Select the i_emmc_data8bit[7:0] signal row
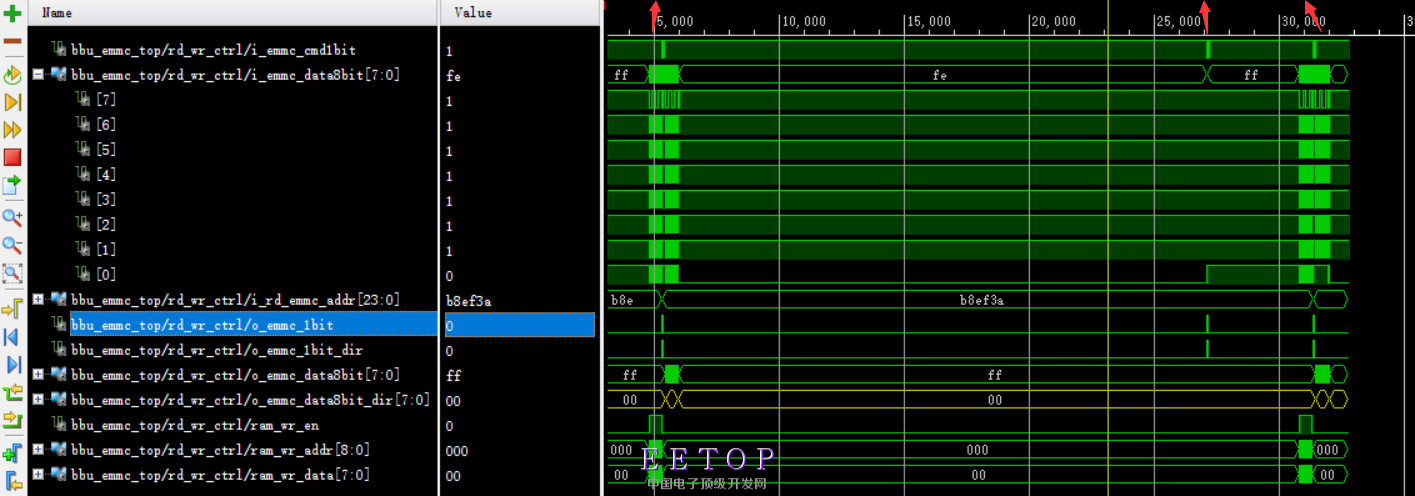 click(236, 74)
